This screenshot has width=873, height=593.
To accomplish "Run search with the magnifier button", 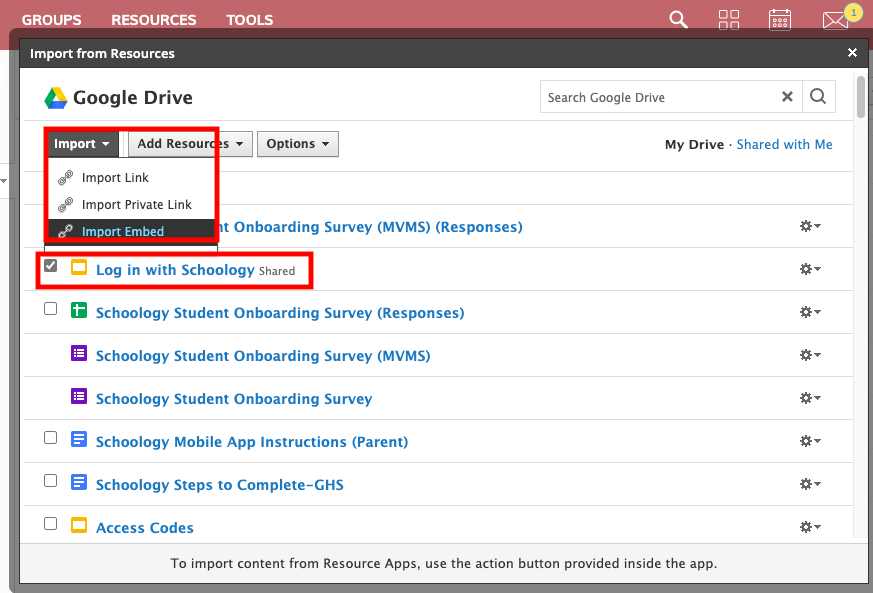I will point(818,97).
